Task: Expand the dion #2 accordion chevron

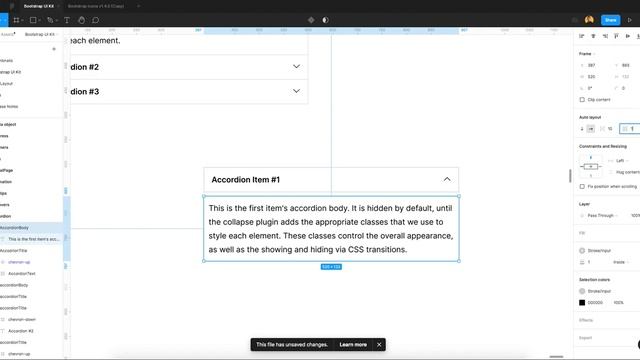Action: click(x=296, y=67)
